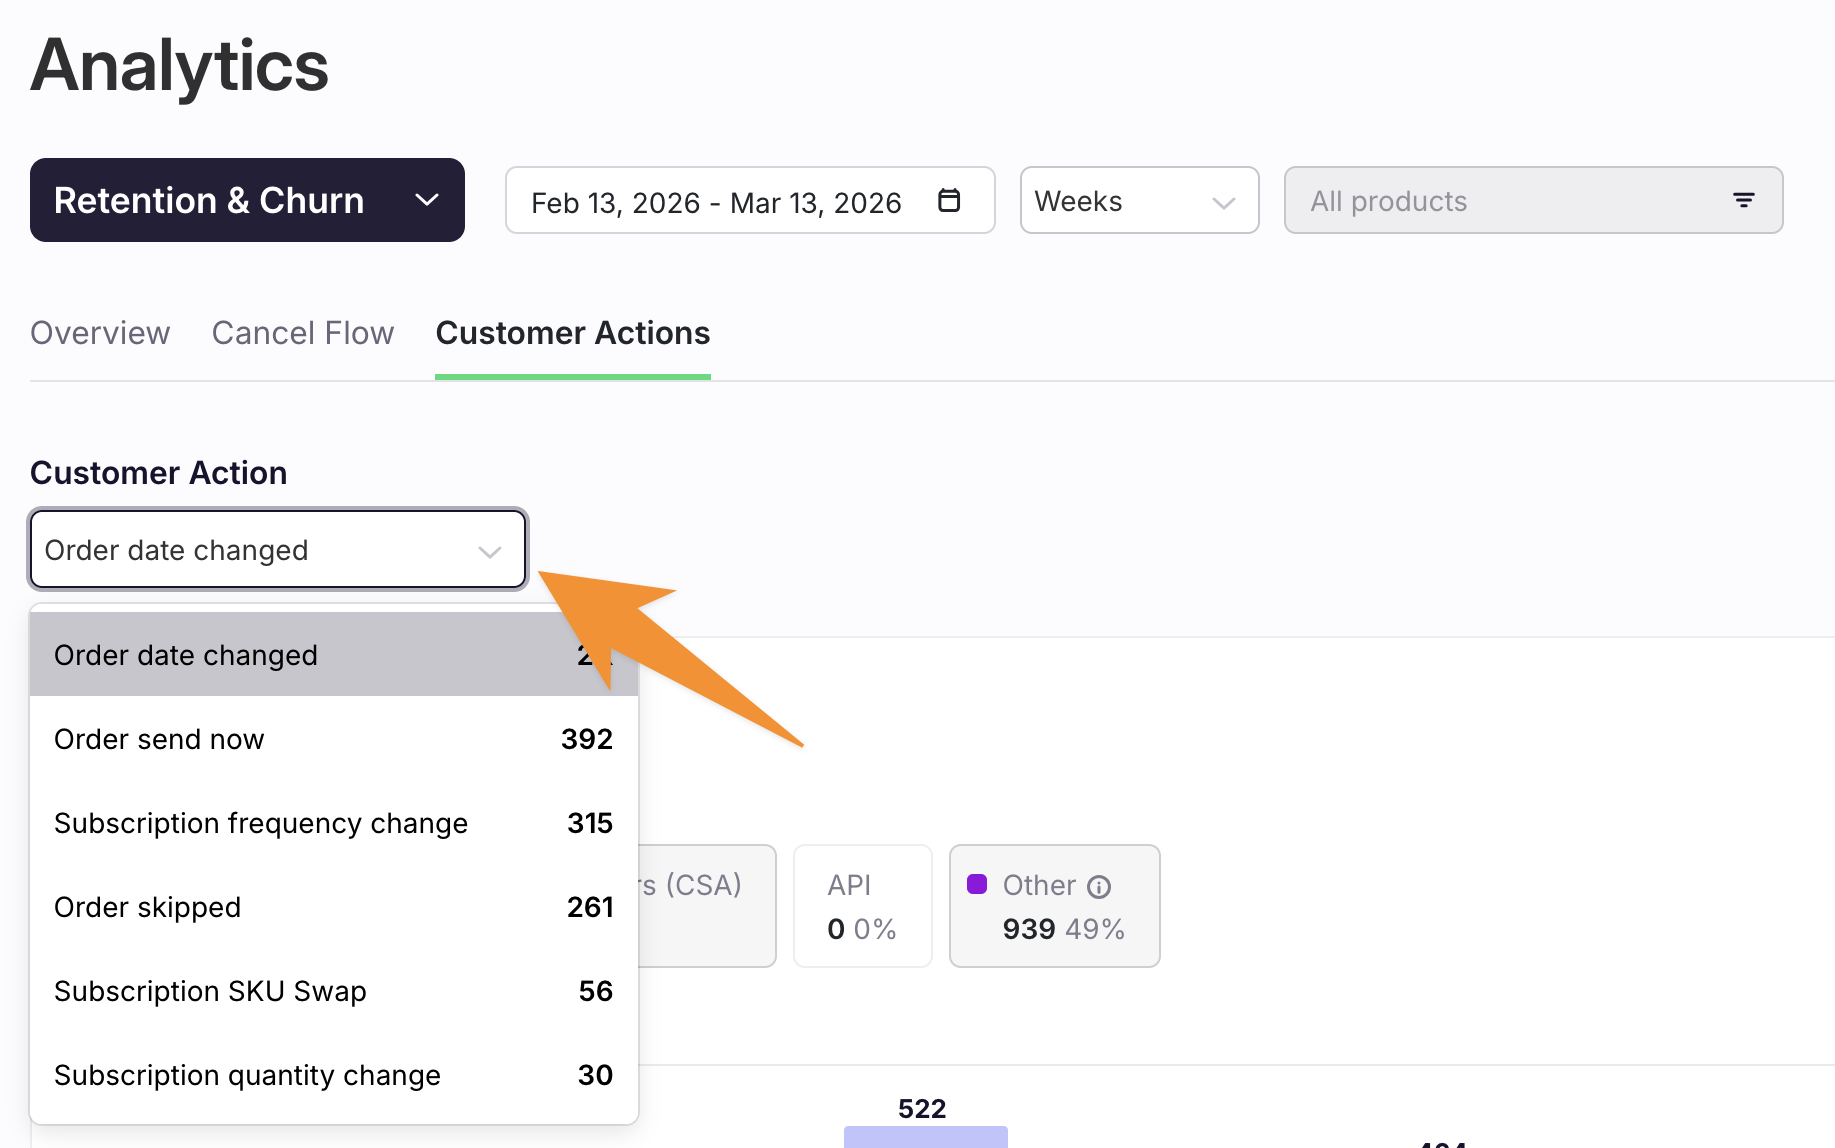Click the Feb 13 – Mar 13 date field
This screenshot has height=1148, width=1835.
tap(716, 201)
